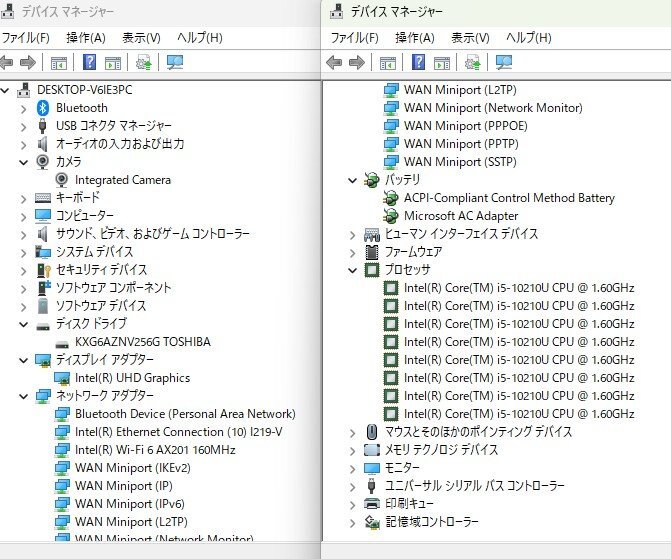Viewport: 671px width, 559px height.
Task: Select the last Intel Core i5-10210U processor entry
Action: tap(519, 413)
